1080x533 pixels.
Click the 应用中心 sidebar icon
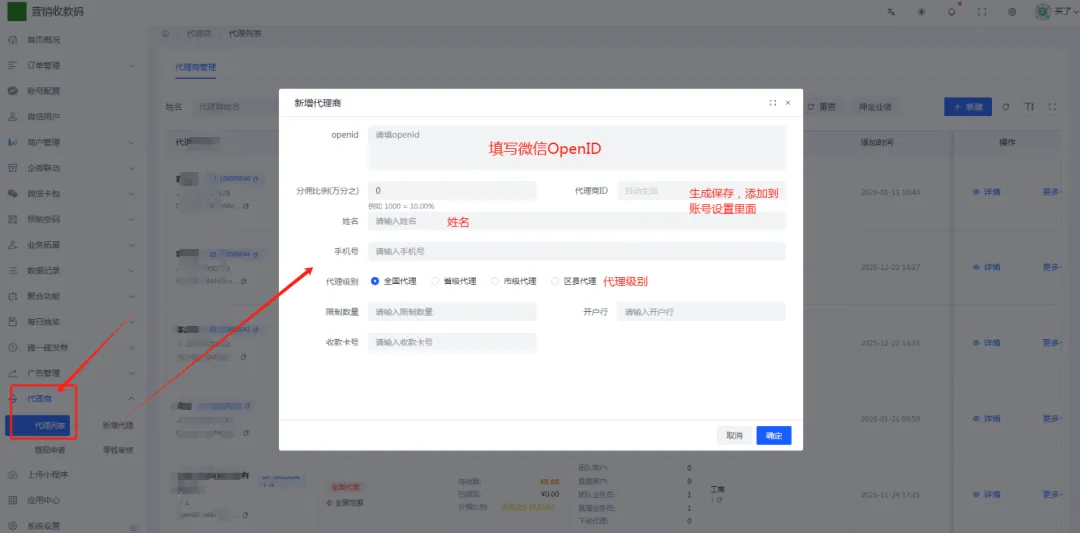coord(12,500)
